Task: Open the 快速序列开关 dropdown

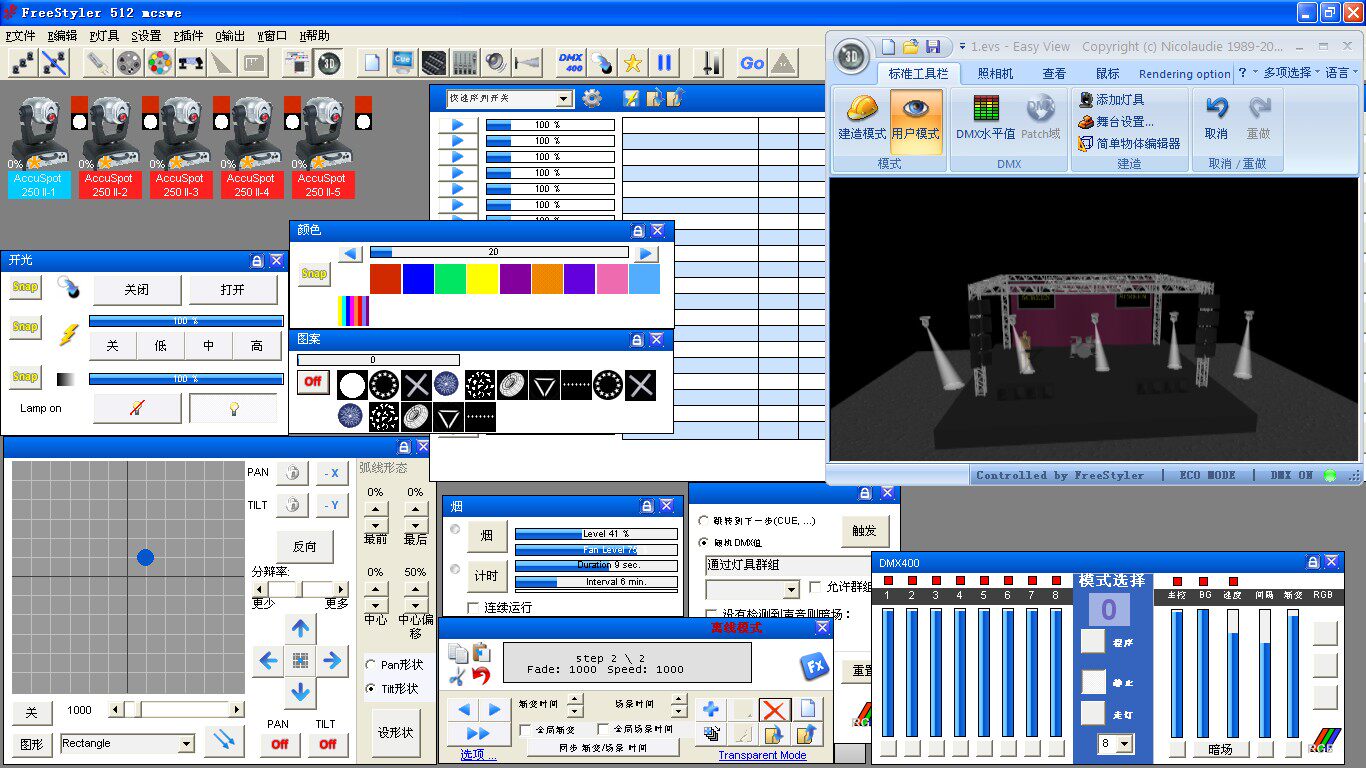Action: [564, 98]
